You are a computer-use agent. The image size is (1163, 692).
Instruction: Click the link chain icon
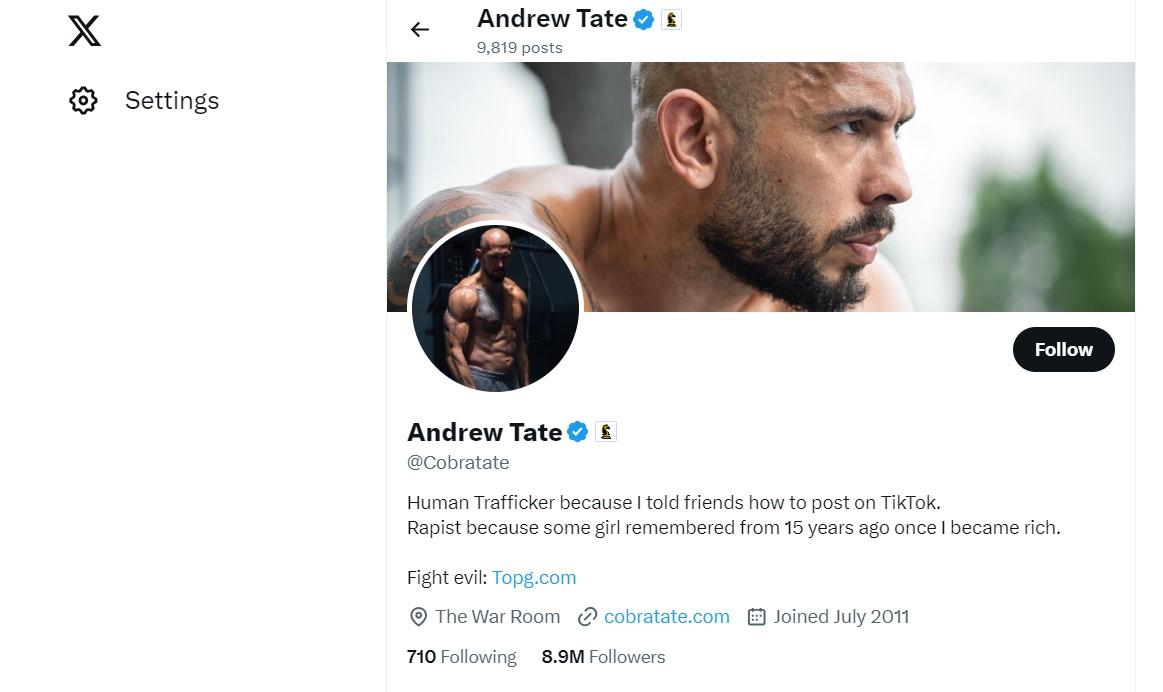point(587,616)
